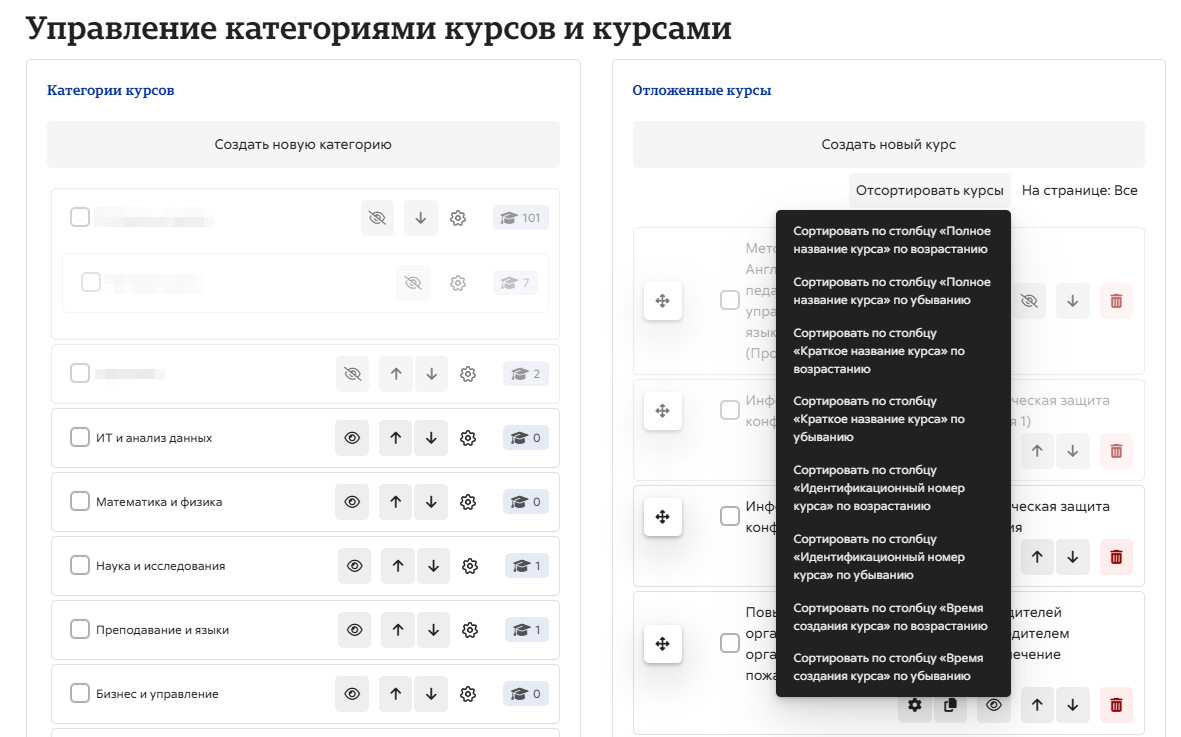Open settings gear in the 7-course subcategory row
The width and height of the screenshot is (1181, 737).
pos(458,283)
